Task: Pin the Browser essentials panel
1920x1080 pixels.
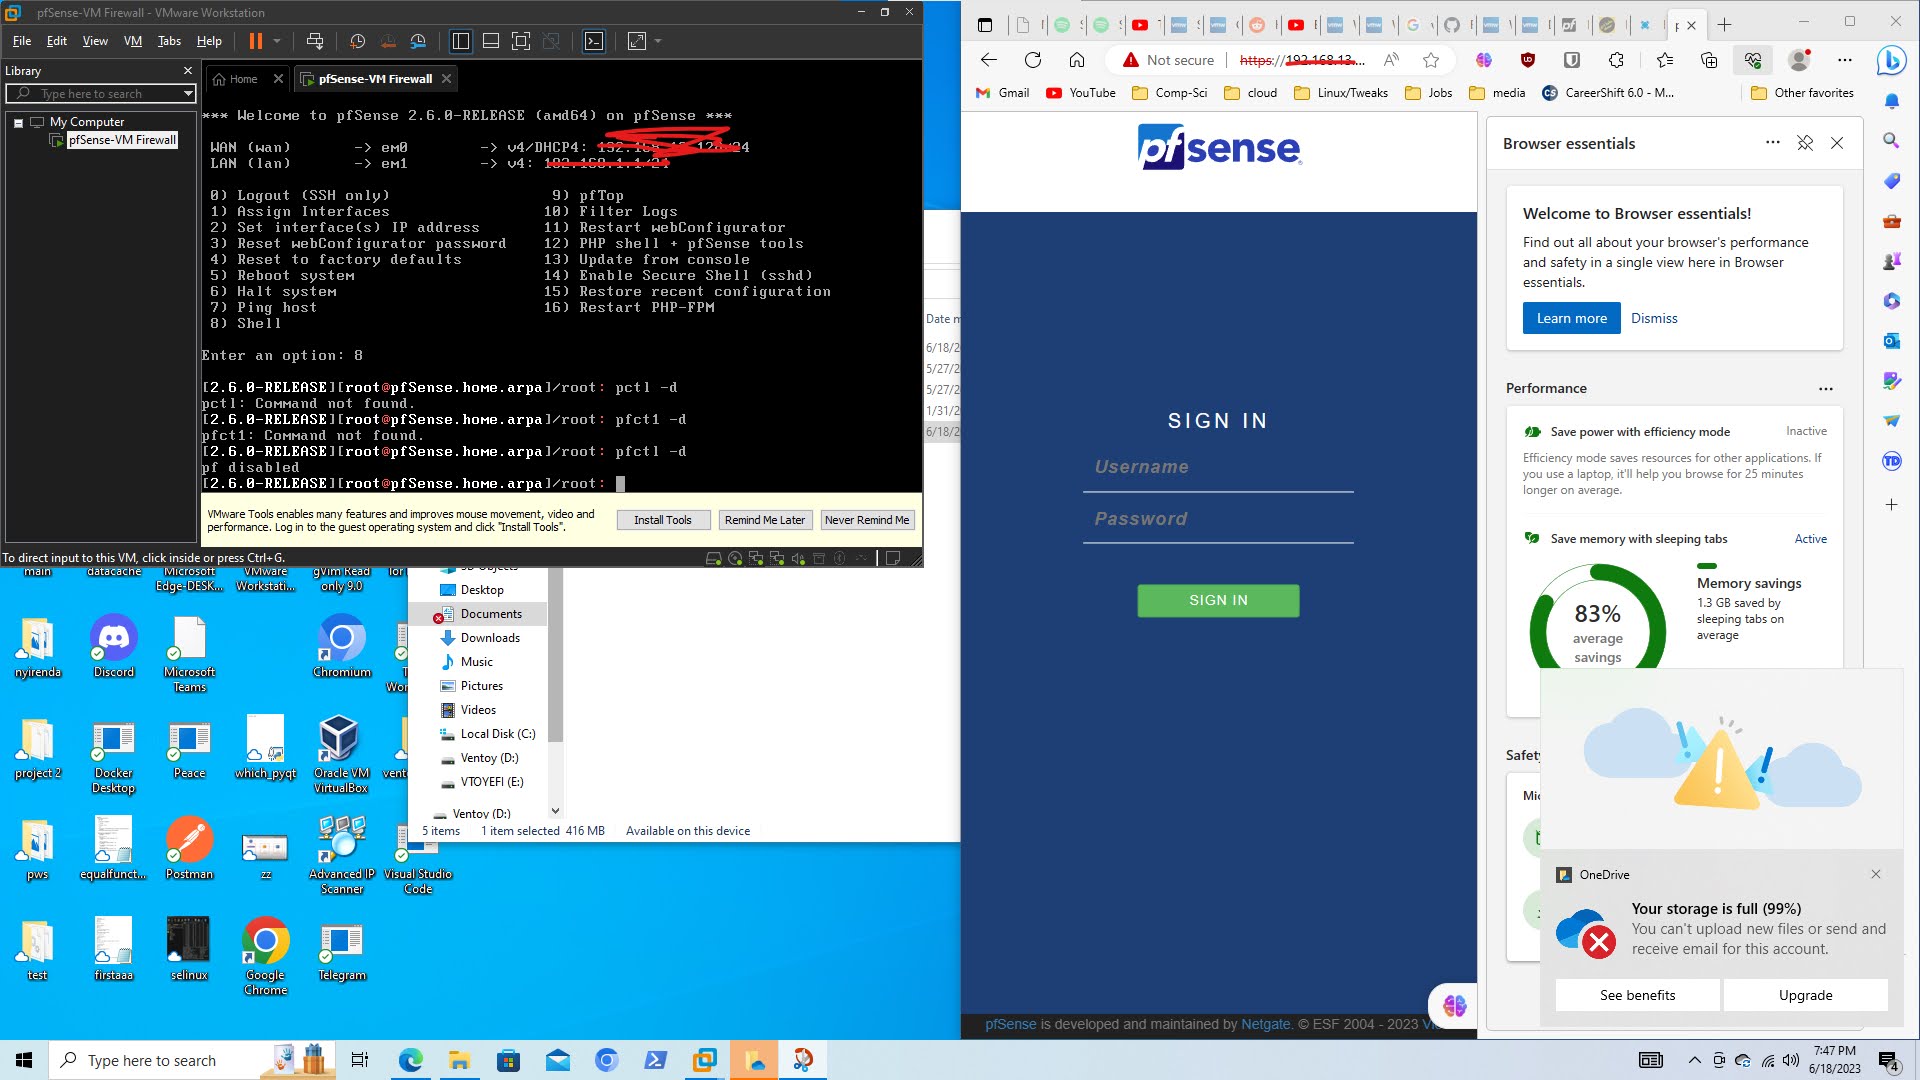Action: coord(1805,143)
